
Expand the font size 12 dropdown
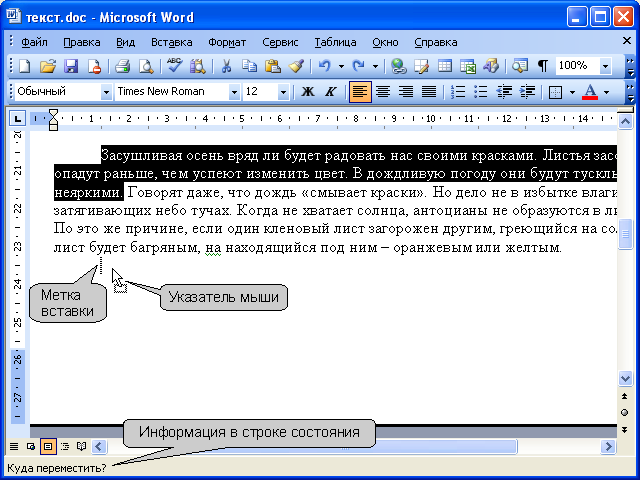point(283,92)
